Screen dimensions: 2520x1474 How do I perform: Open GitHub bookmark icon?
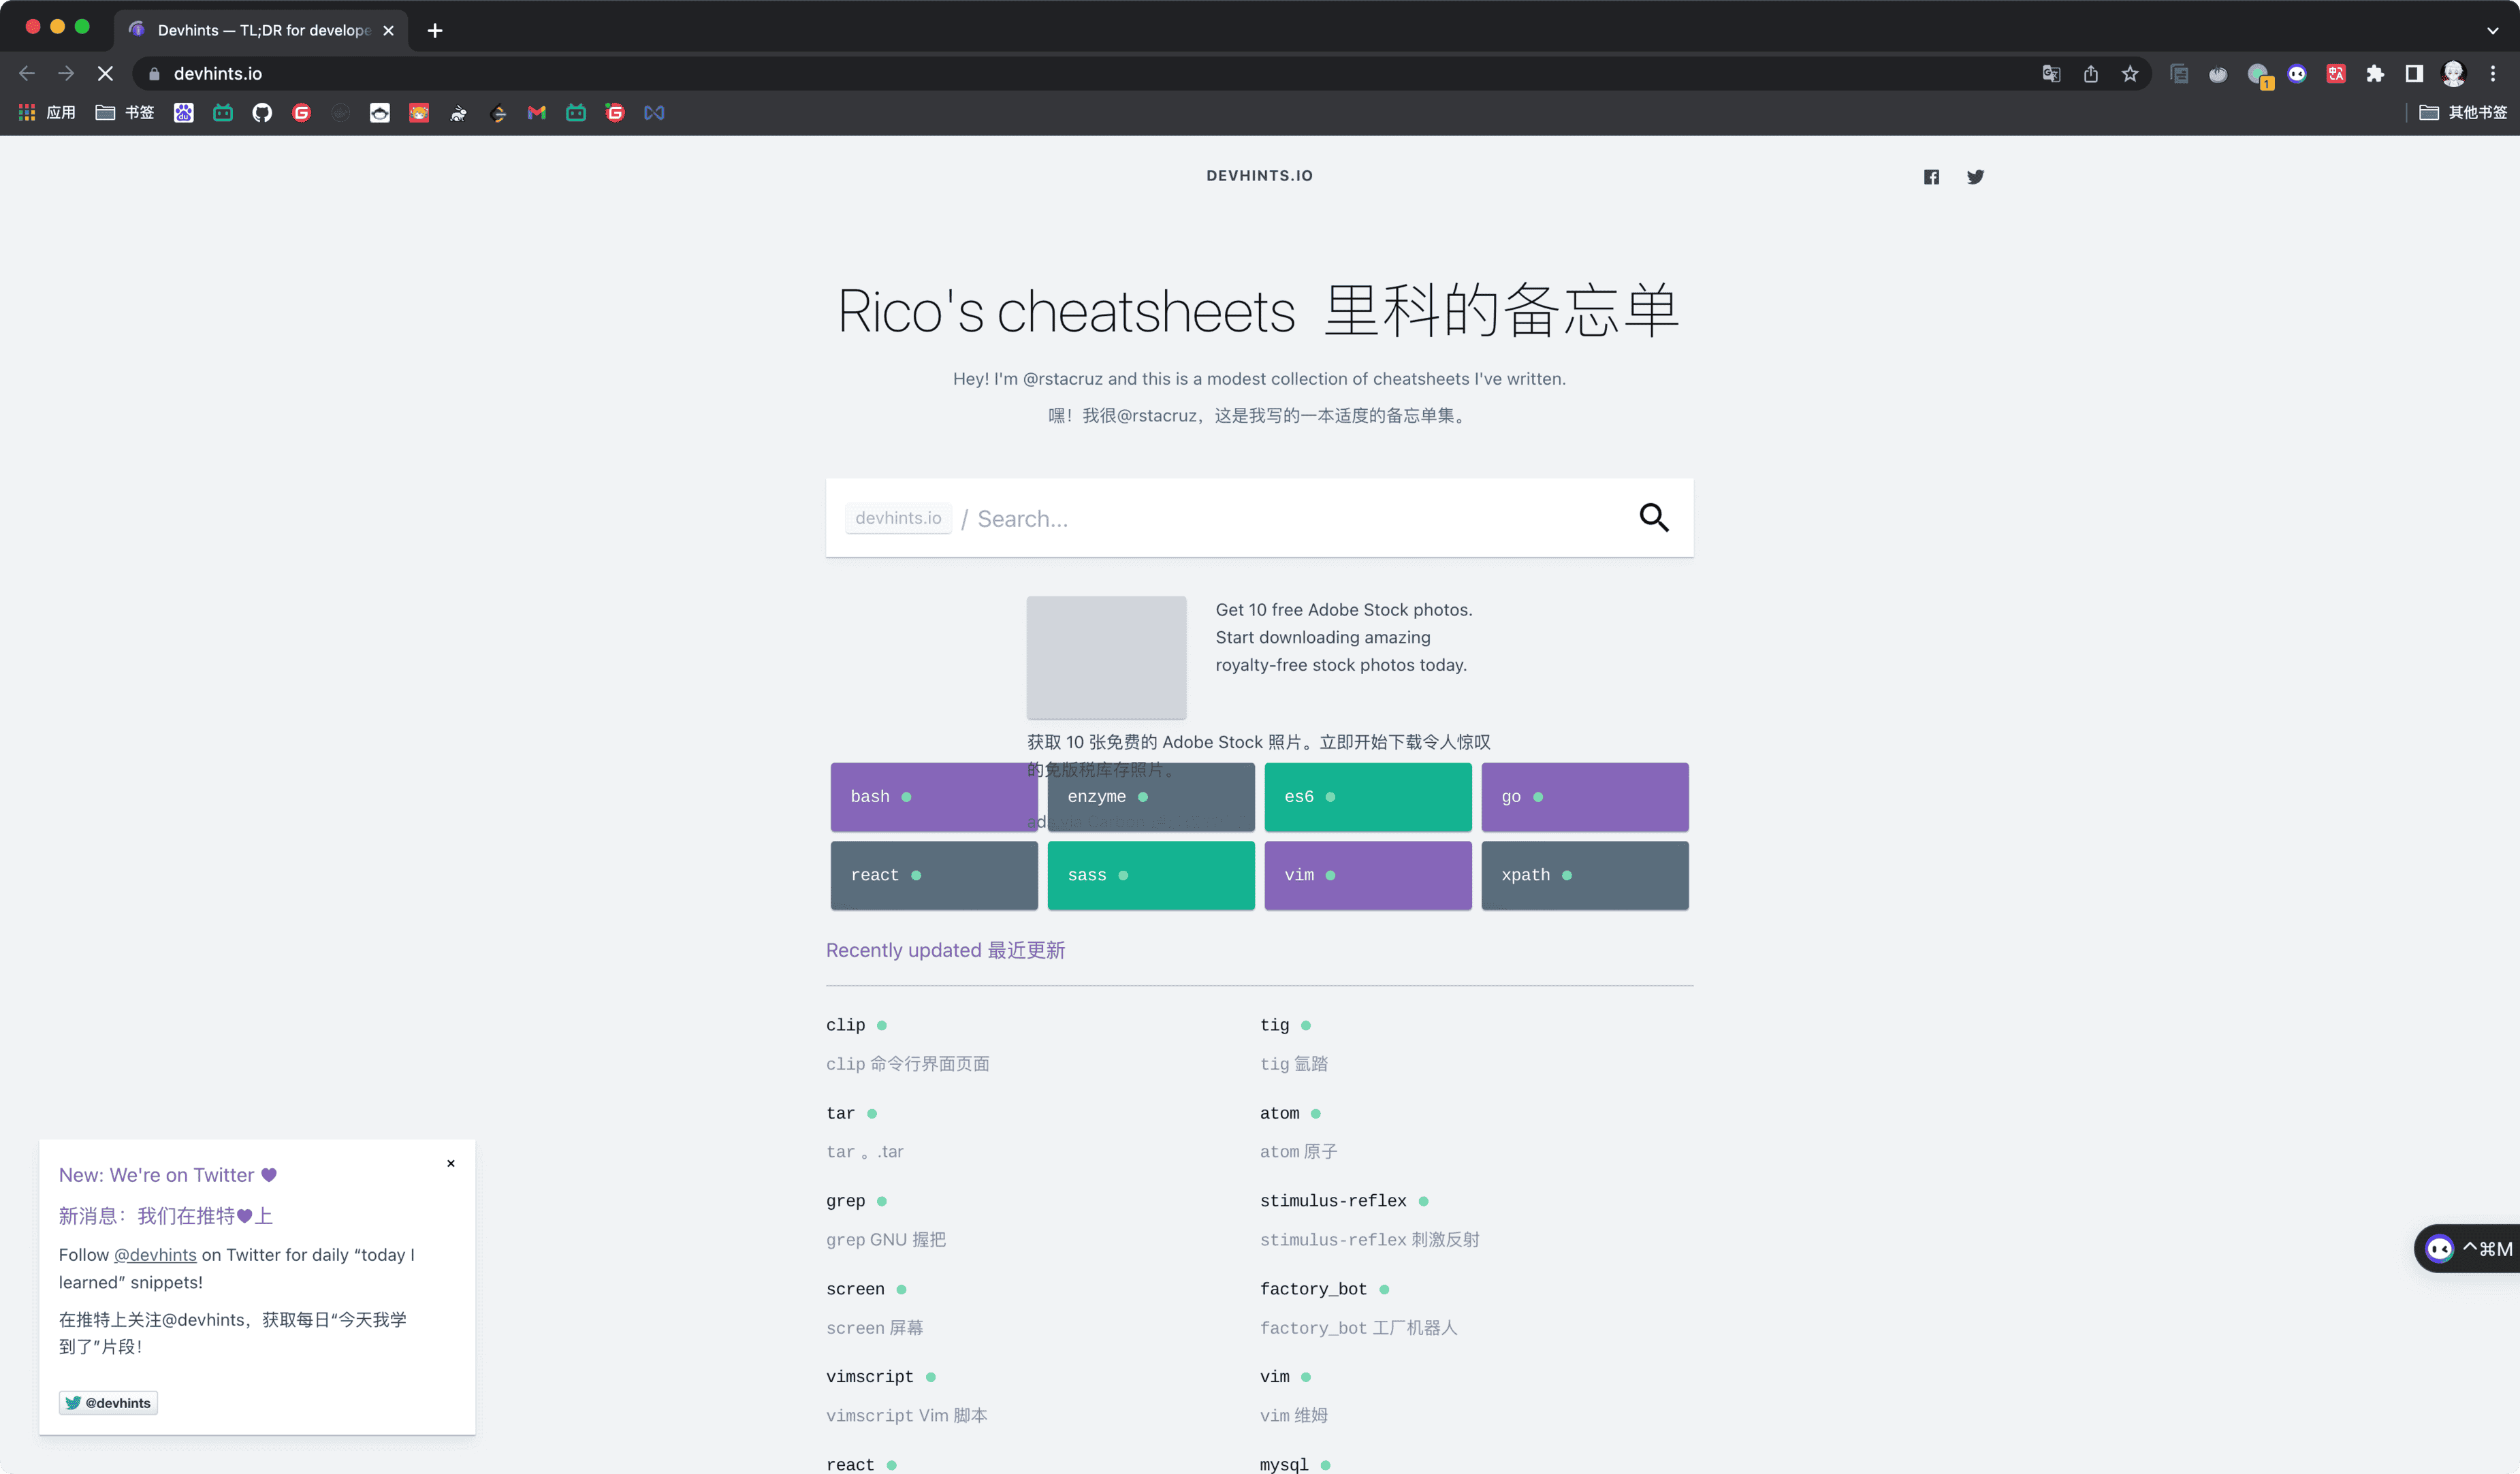(x=262, y=113)
